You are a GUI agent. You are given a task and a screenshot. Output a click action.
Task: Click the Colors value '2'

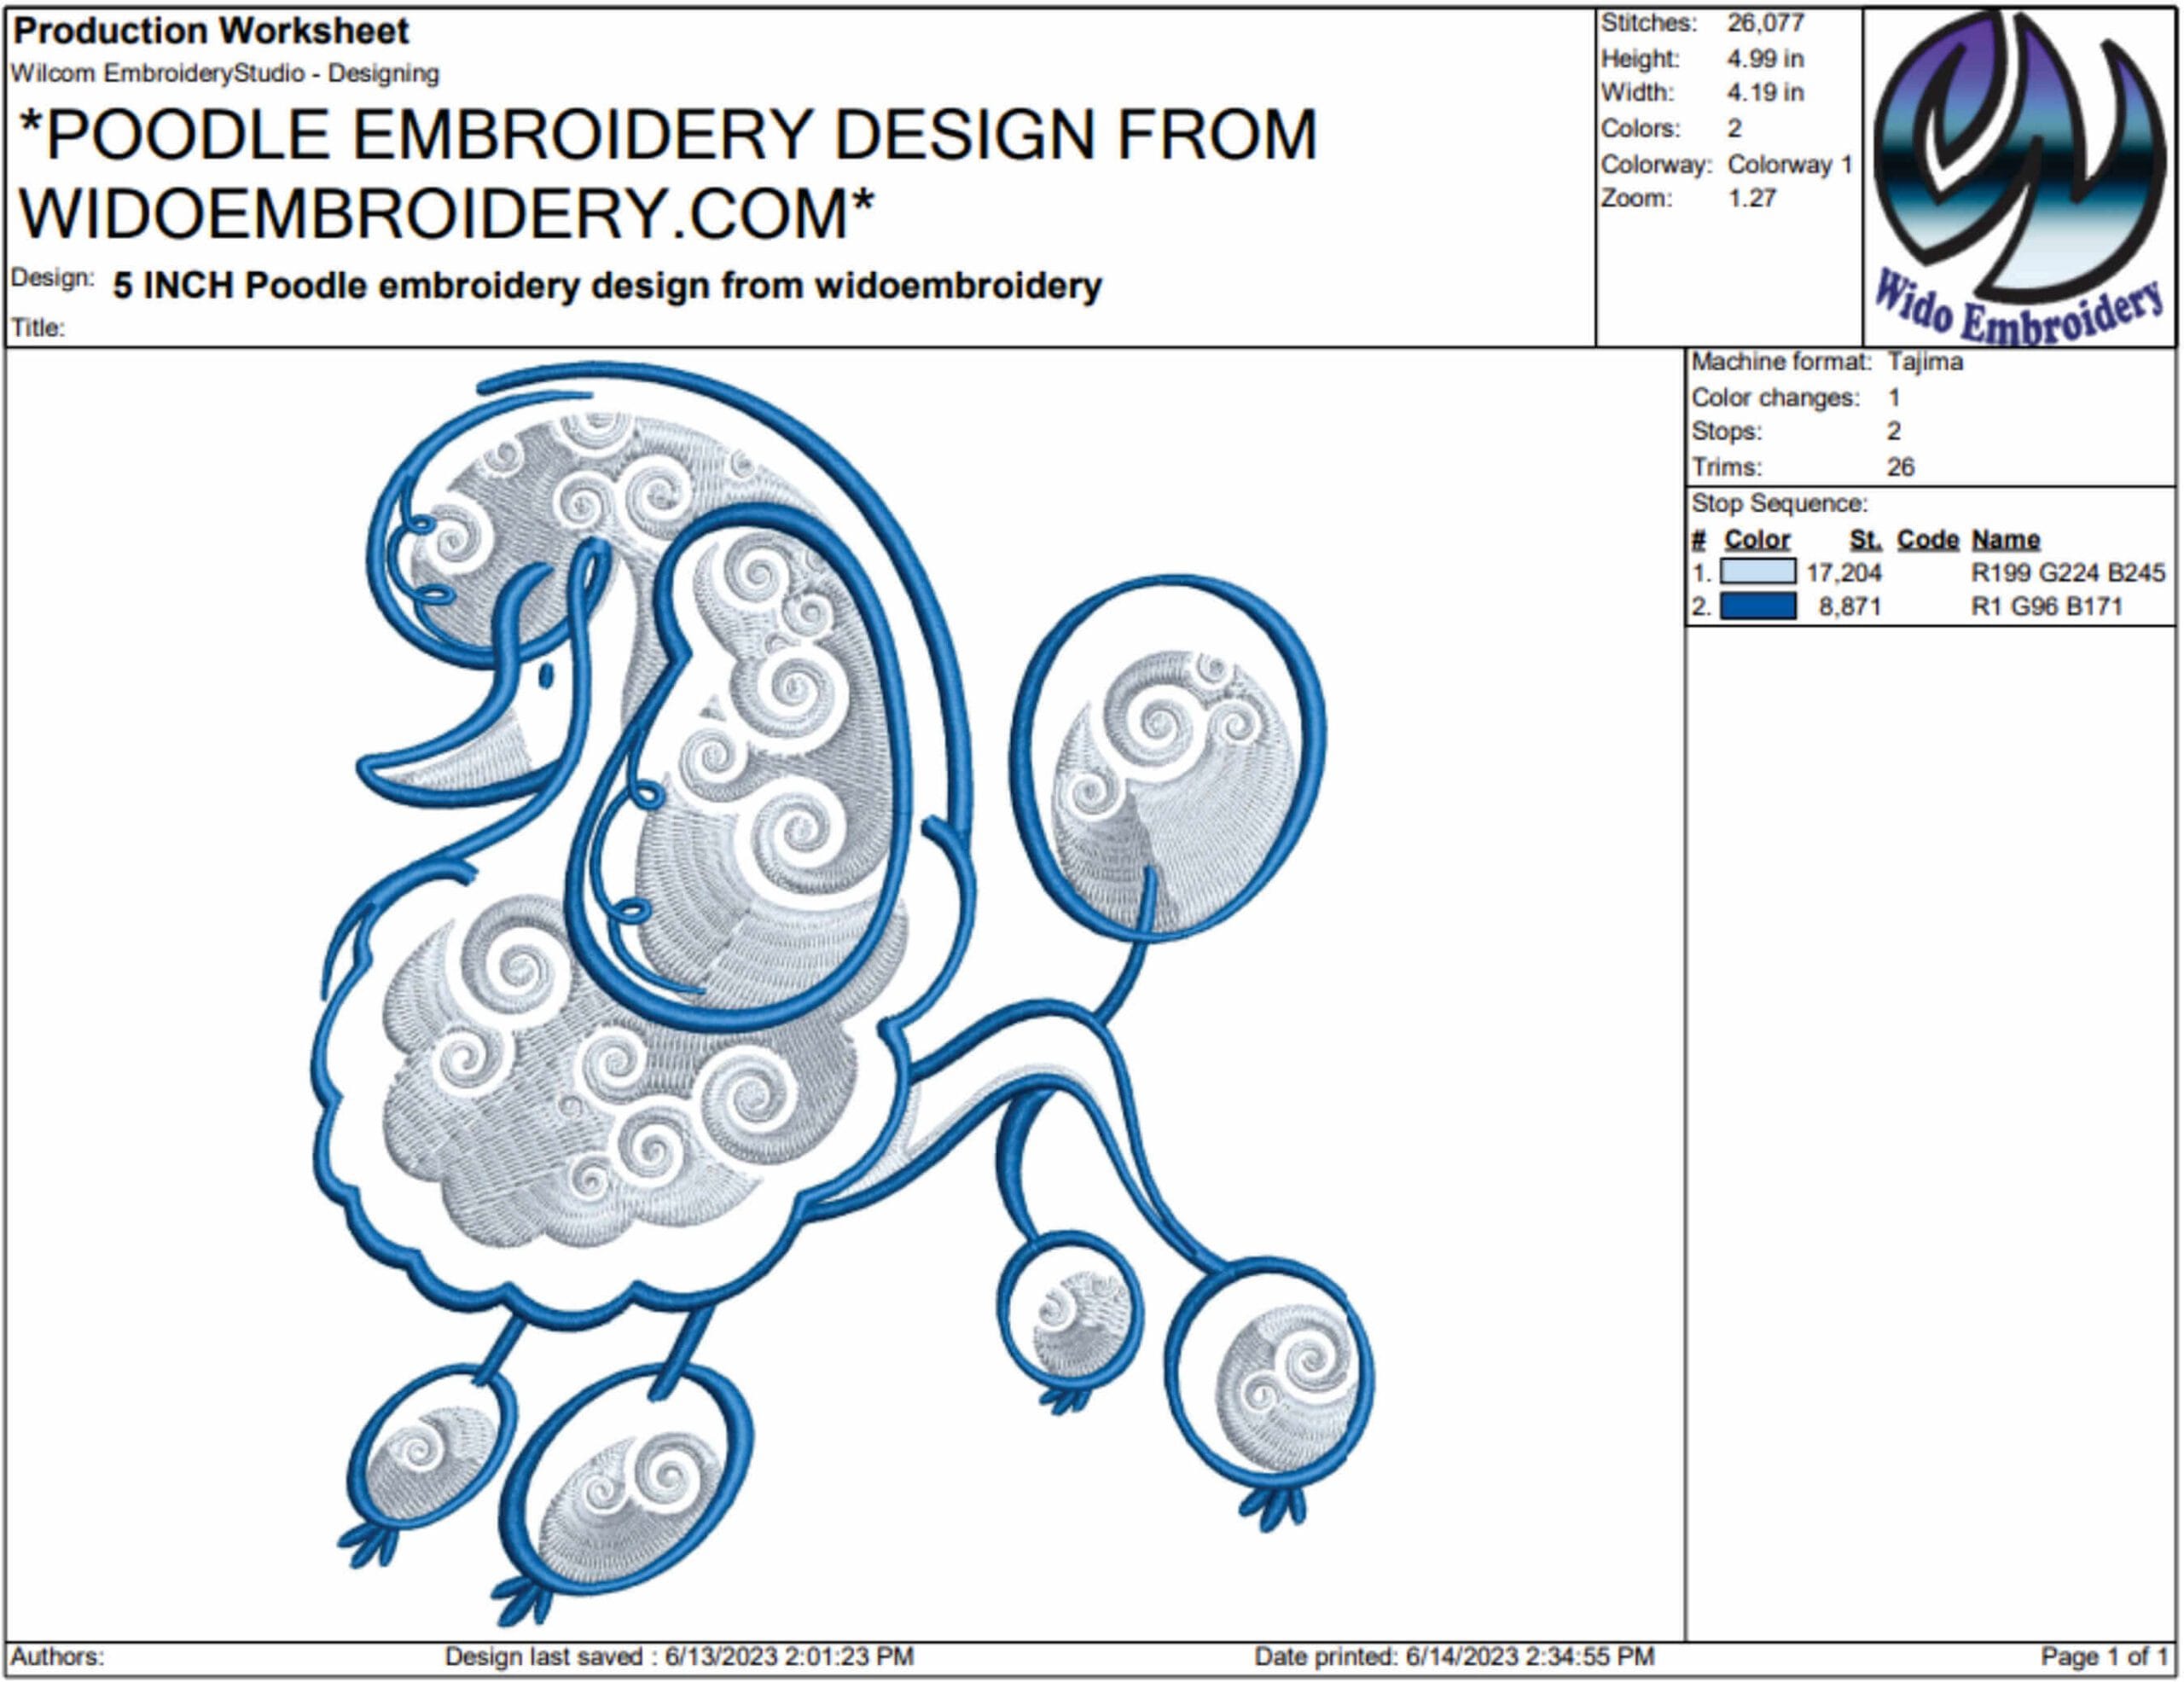click(x=1735, y=129)
